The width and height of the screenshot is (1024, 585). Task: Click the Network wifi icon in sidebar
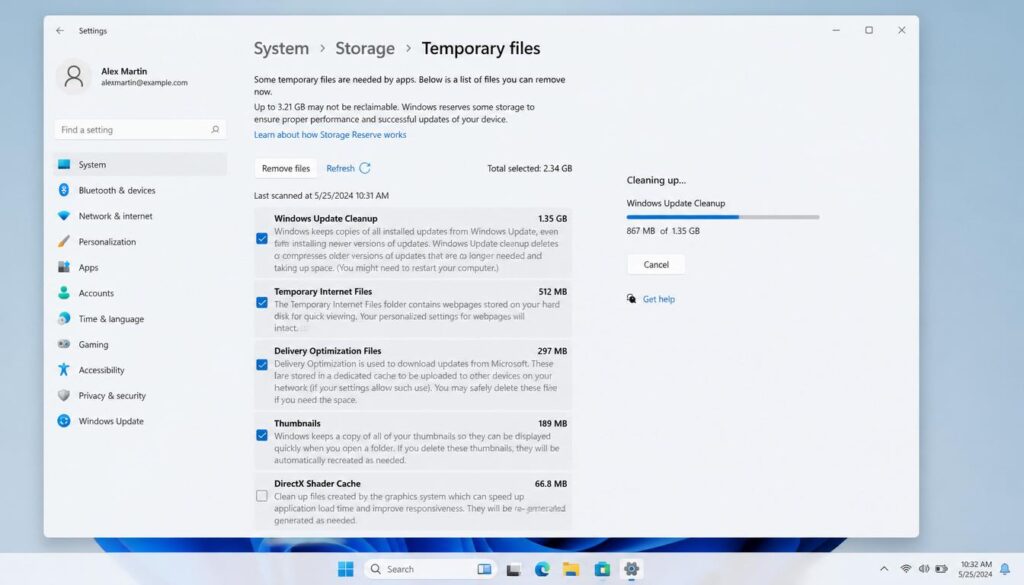tap(63, 215)
